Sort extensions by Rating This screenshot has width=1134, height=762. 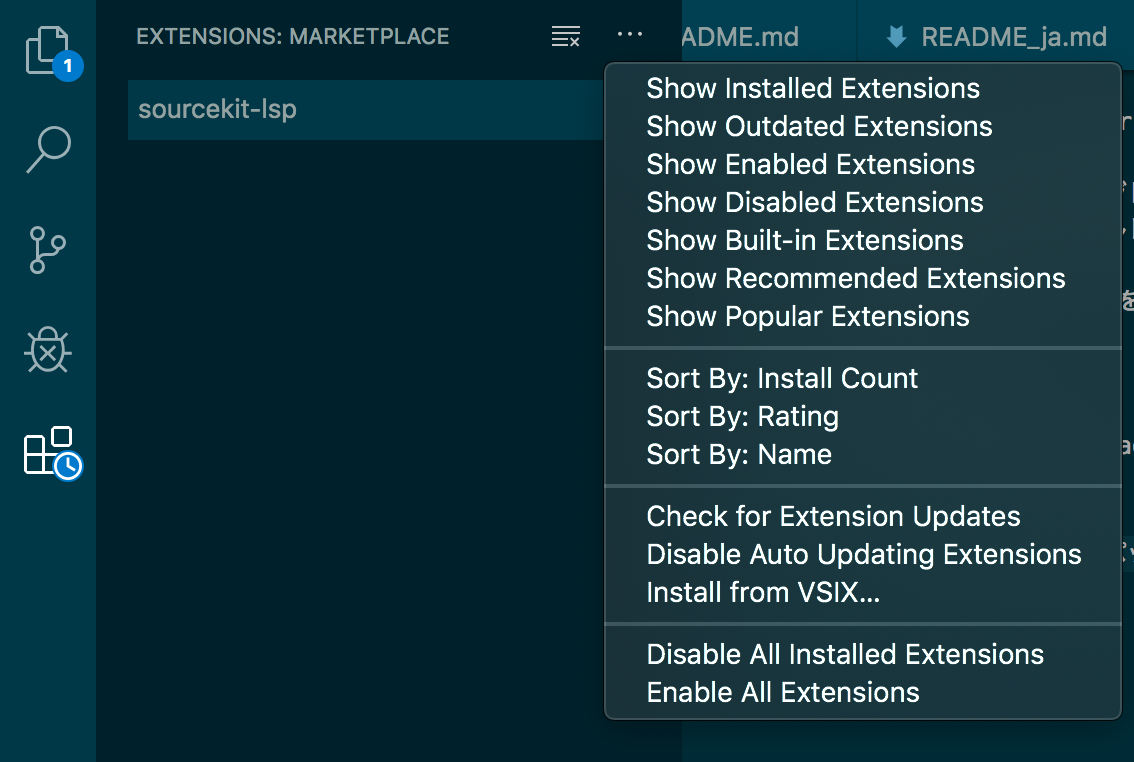point(742,416)
